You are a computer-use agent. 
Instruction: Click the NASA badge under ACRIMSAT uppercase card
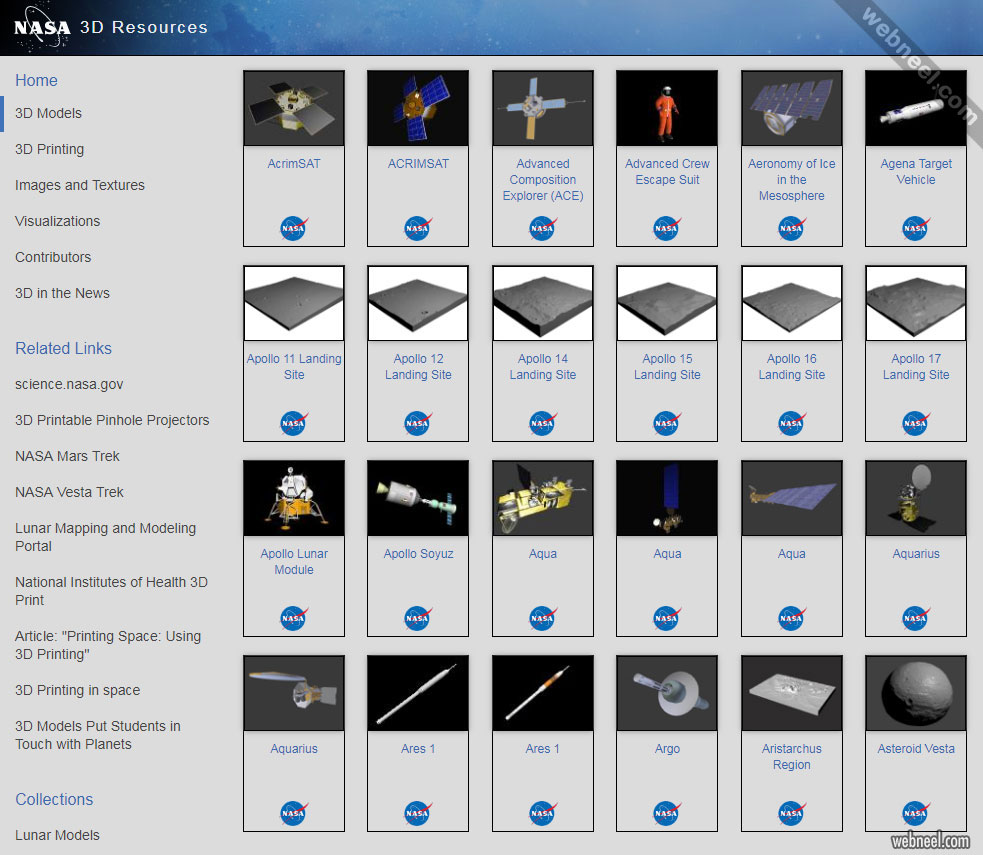click(418, 228)
